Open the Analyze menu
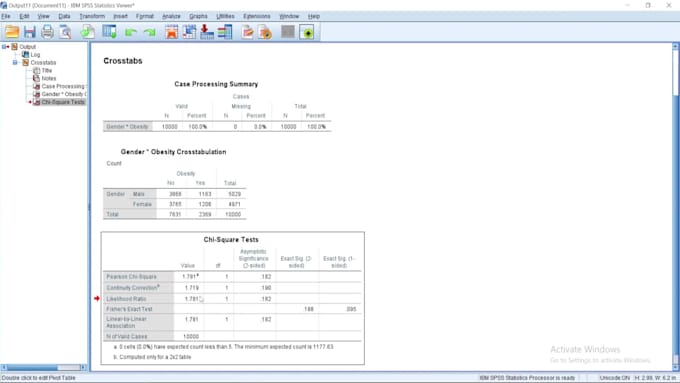Image resolution: width=680 pixels, height=383 pixels. coord(171,16)
